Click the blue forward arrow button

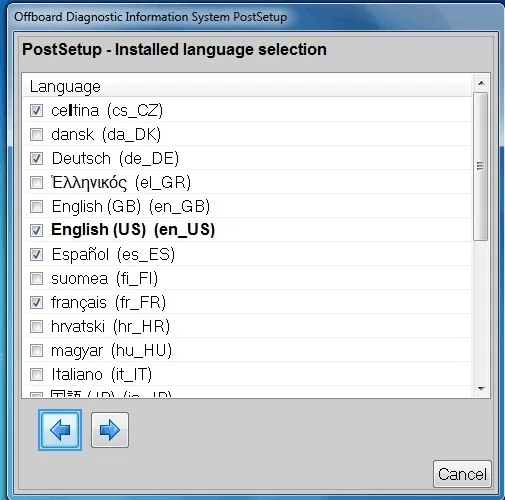point(110,430)
